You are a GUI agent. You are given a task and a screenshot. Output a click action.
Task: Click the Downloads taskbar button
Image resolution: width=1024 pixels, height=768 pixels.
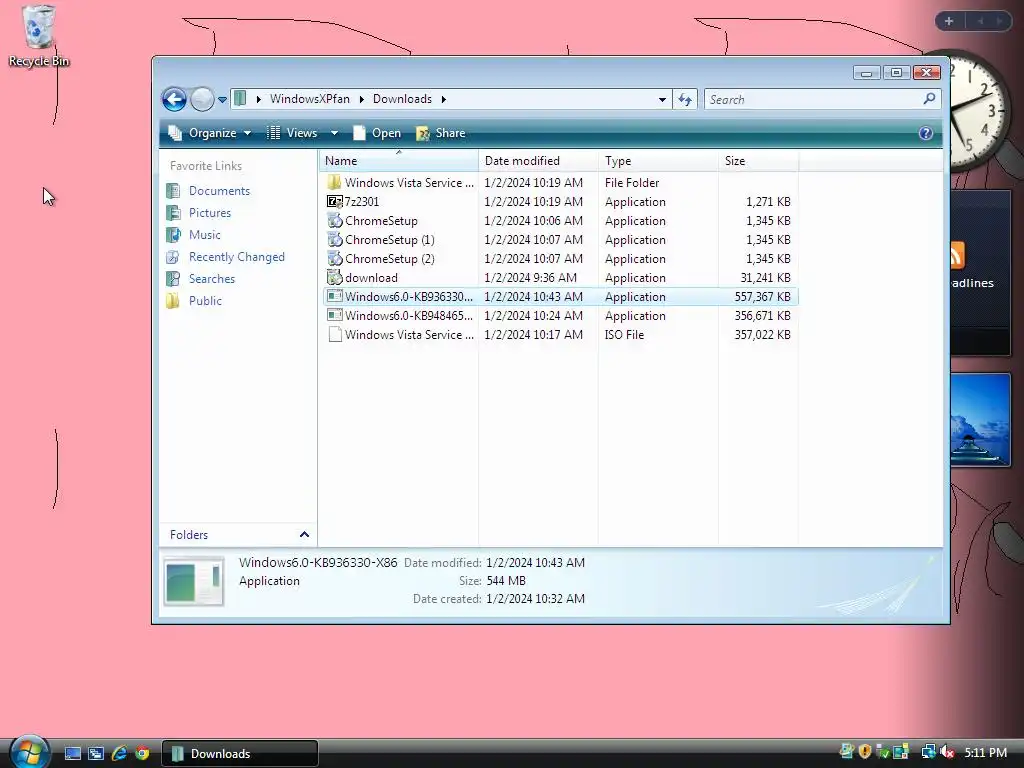tap(240, 753)
